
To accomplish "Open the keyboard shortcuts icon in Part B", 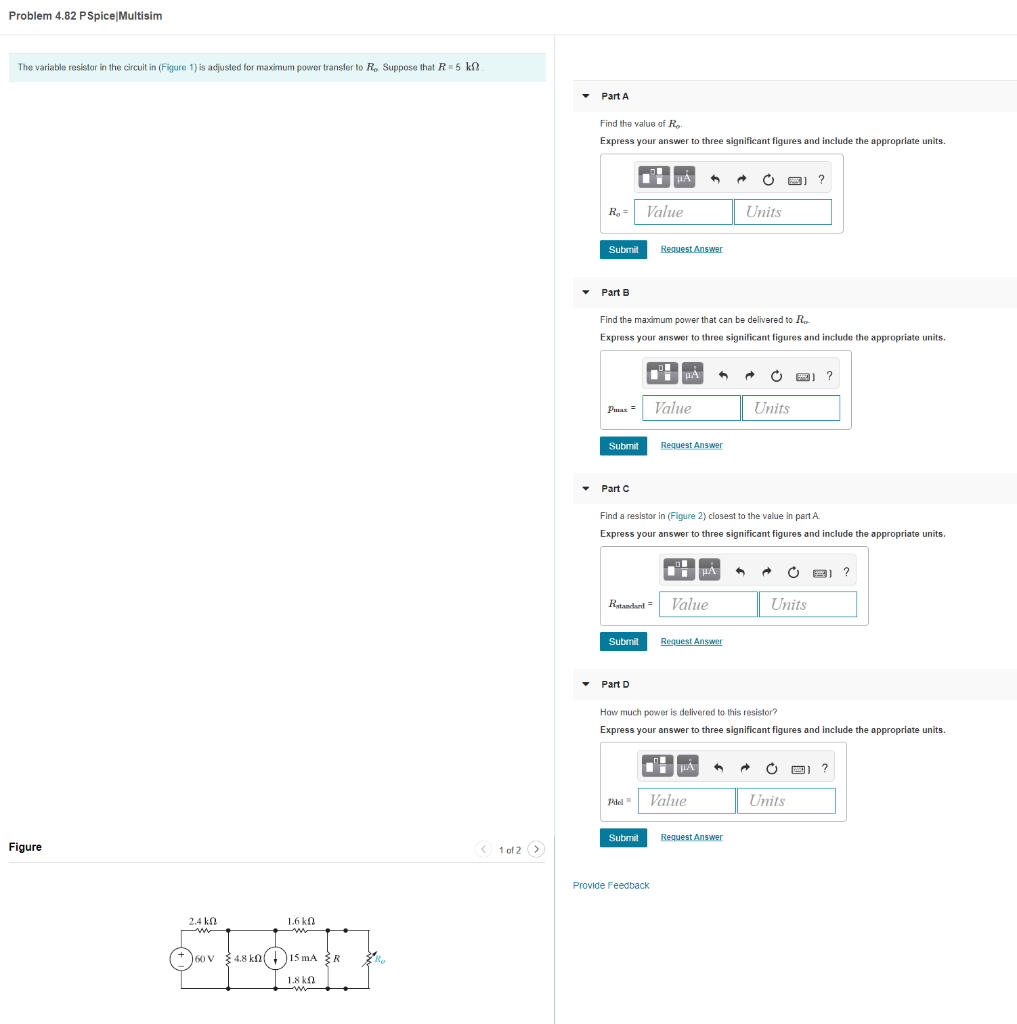I will (x=801, y=373).
